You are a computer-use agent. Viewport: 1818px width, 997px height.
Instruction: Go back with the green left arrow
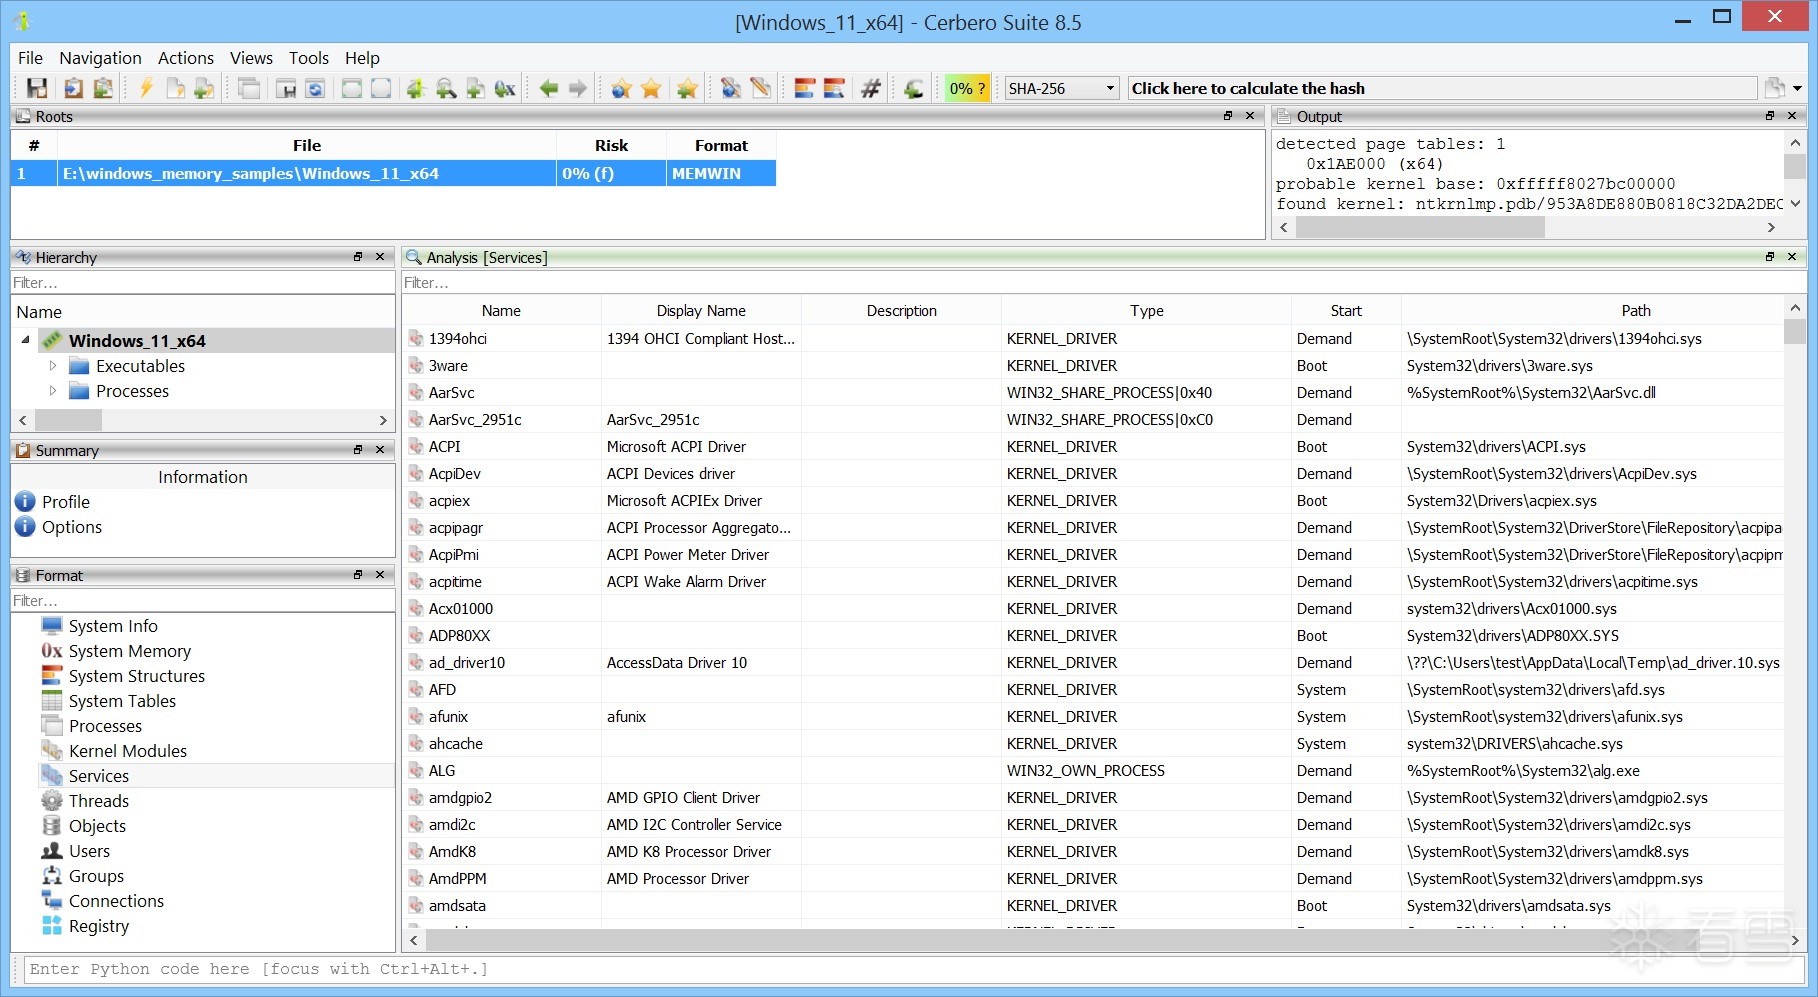click(x=548, y=89)
